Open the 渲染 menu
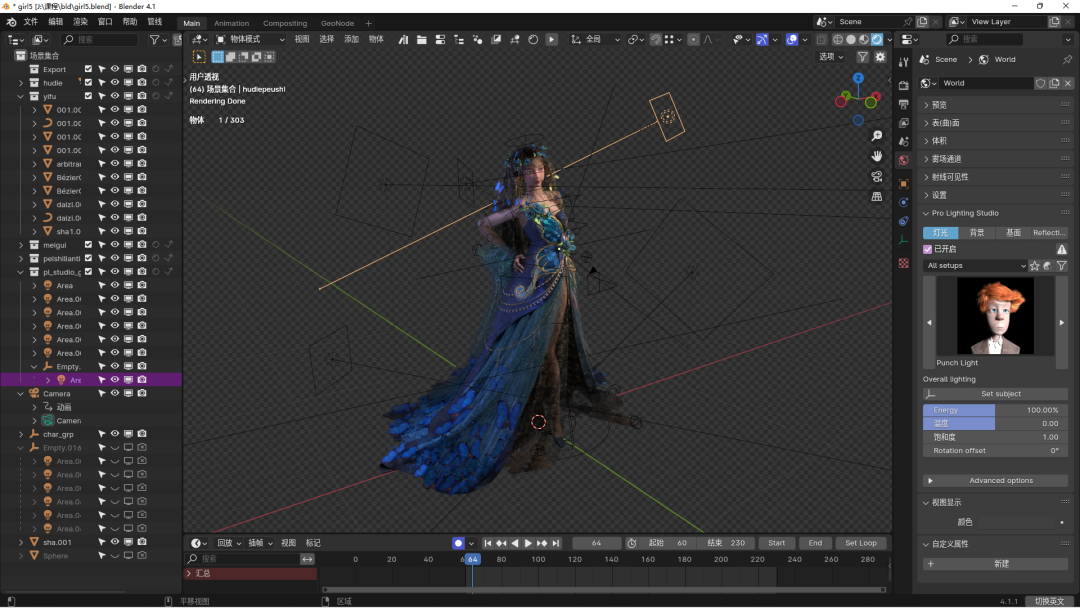 pyautogui.click(x=81, y=22)
